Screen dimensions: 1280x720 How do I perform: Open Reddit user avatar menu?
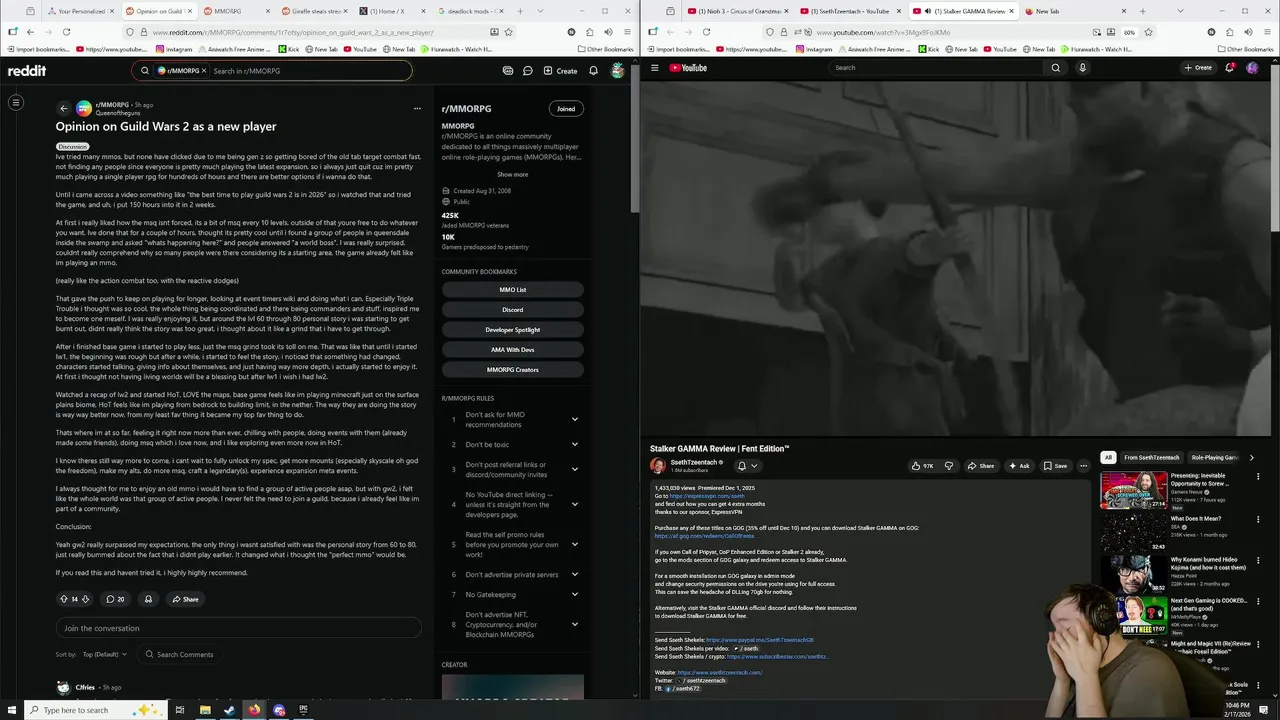(618, 71)
